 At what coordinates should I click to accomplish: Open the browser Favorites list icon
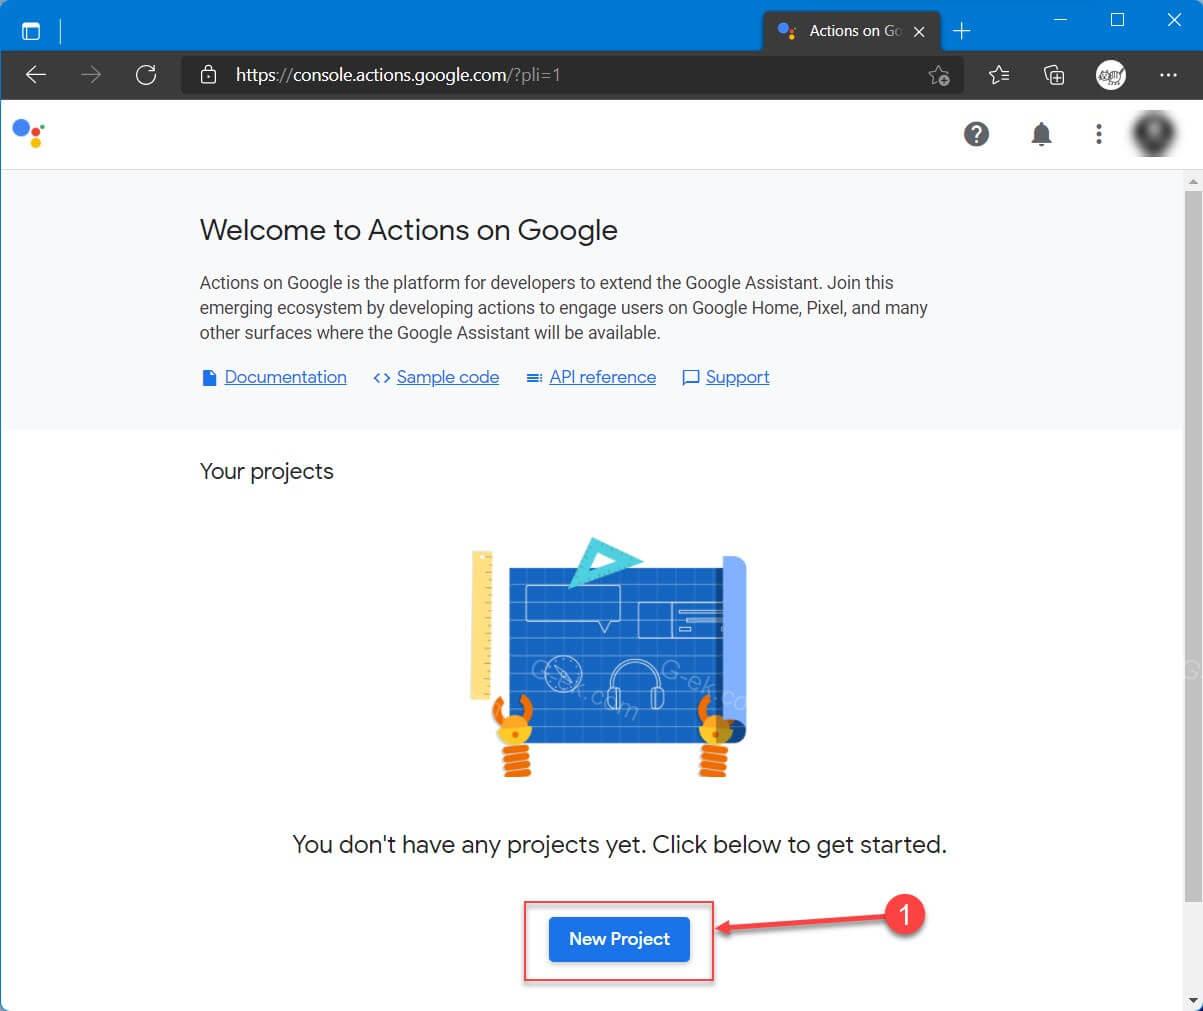tap(998, 75)
